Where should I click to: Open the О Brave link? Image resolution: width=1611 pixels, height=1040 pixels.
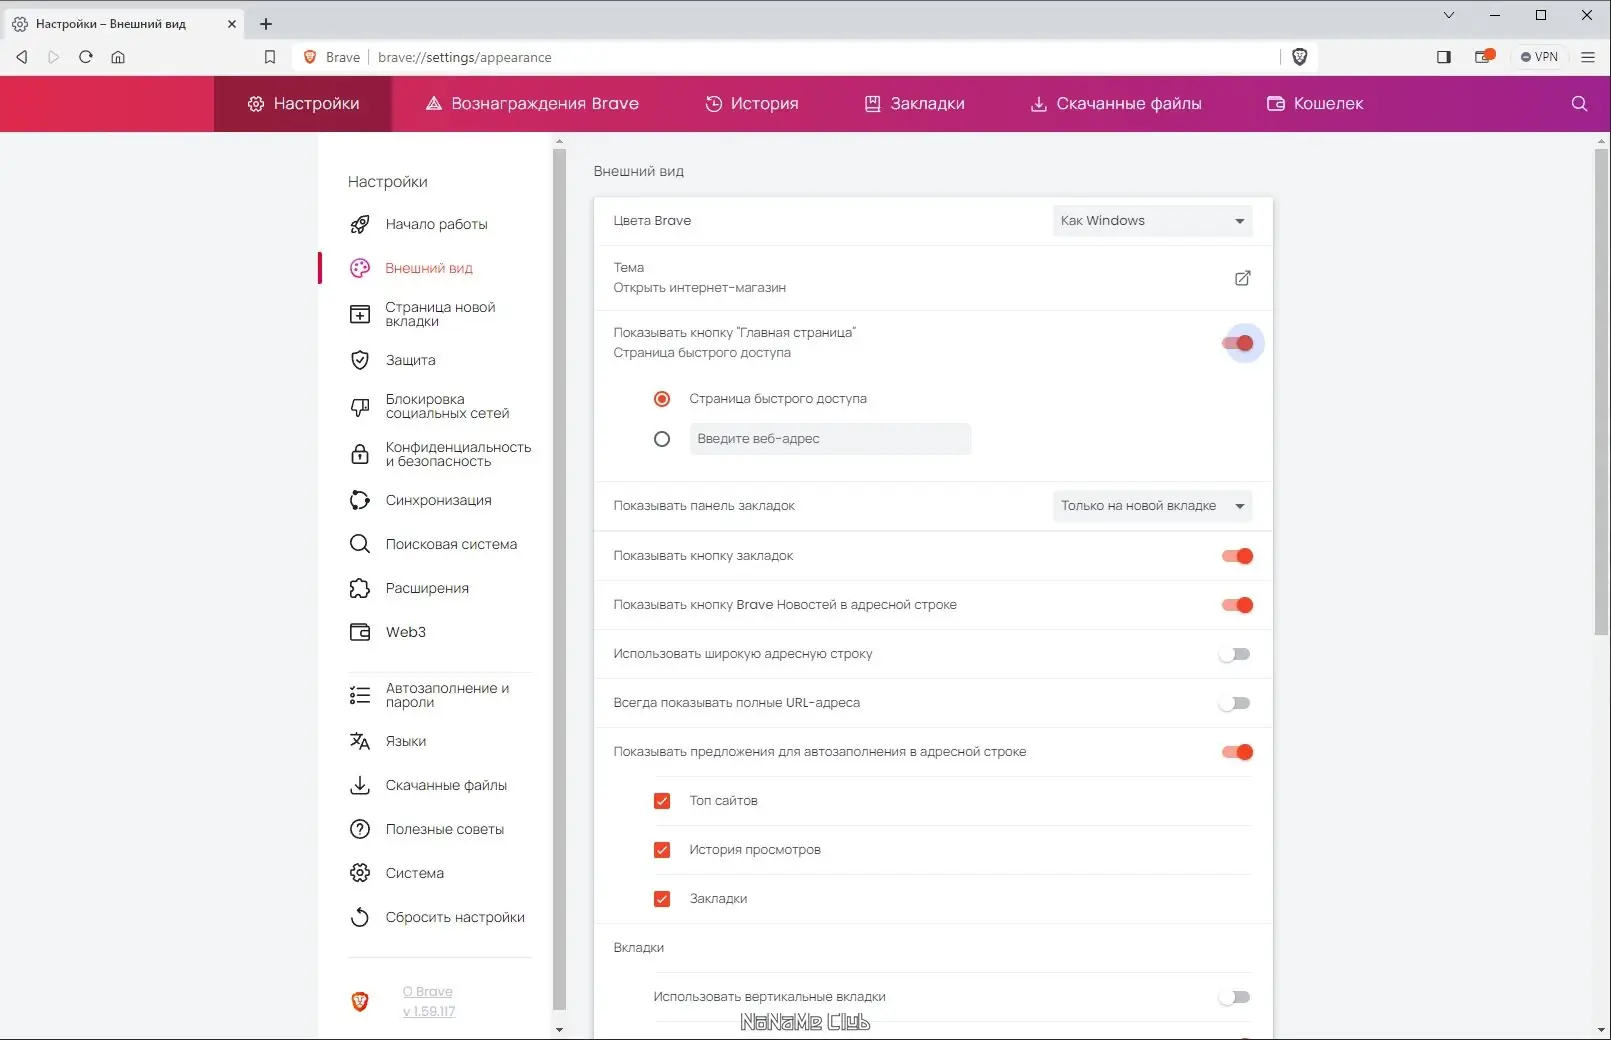click(428, 992)
